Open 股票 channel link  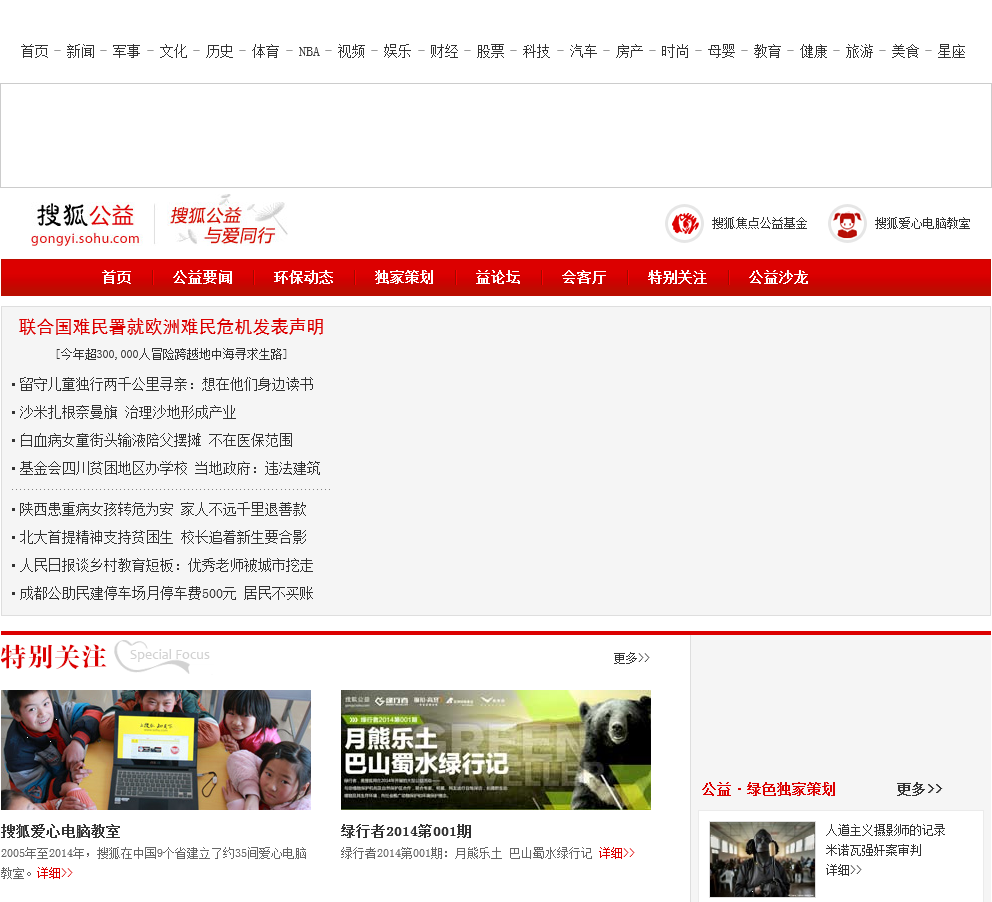pyautogui.click(x=490, y=51)
